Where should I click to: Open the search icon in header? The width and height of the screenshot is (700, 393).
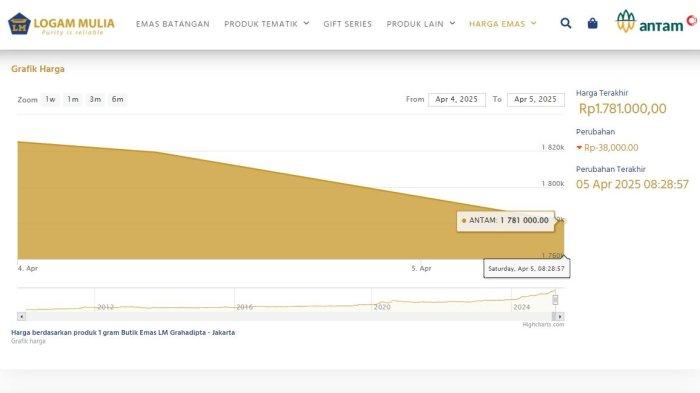tap(566, 23)
